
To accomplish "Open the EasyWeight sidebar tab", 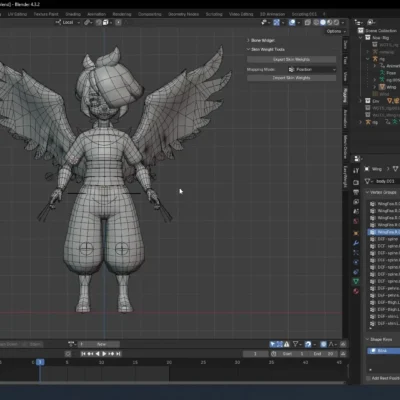I will pos(345,177).
